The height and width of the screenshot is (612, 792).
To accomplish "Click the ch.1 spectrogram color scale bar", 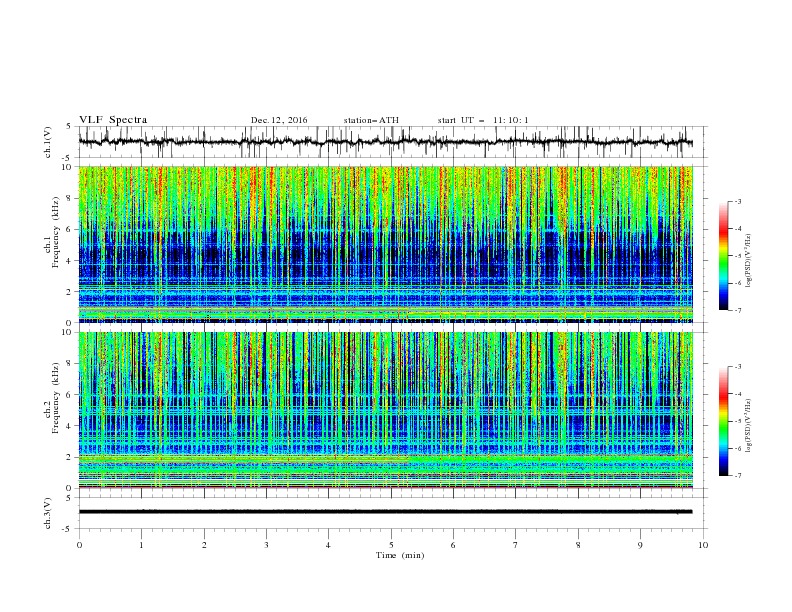I will tap(723, 256).
